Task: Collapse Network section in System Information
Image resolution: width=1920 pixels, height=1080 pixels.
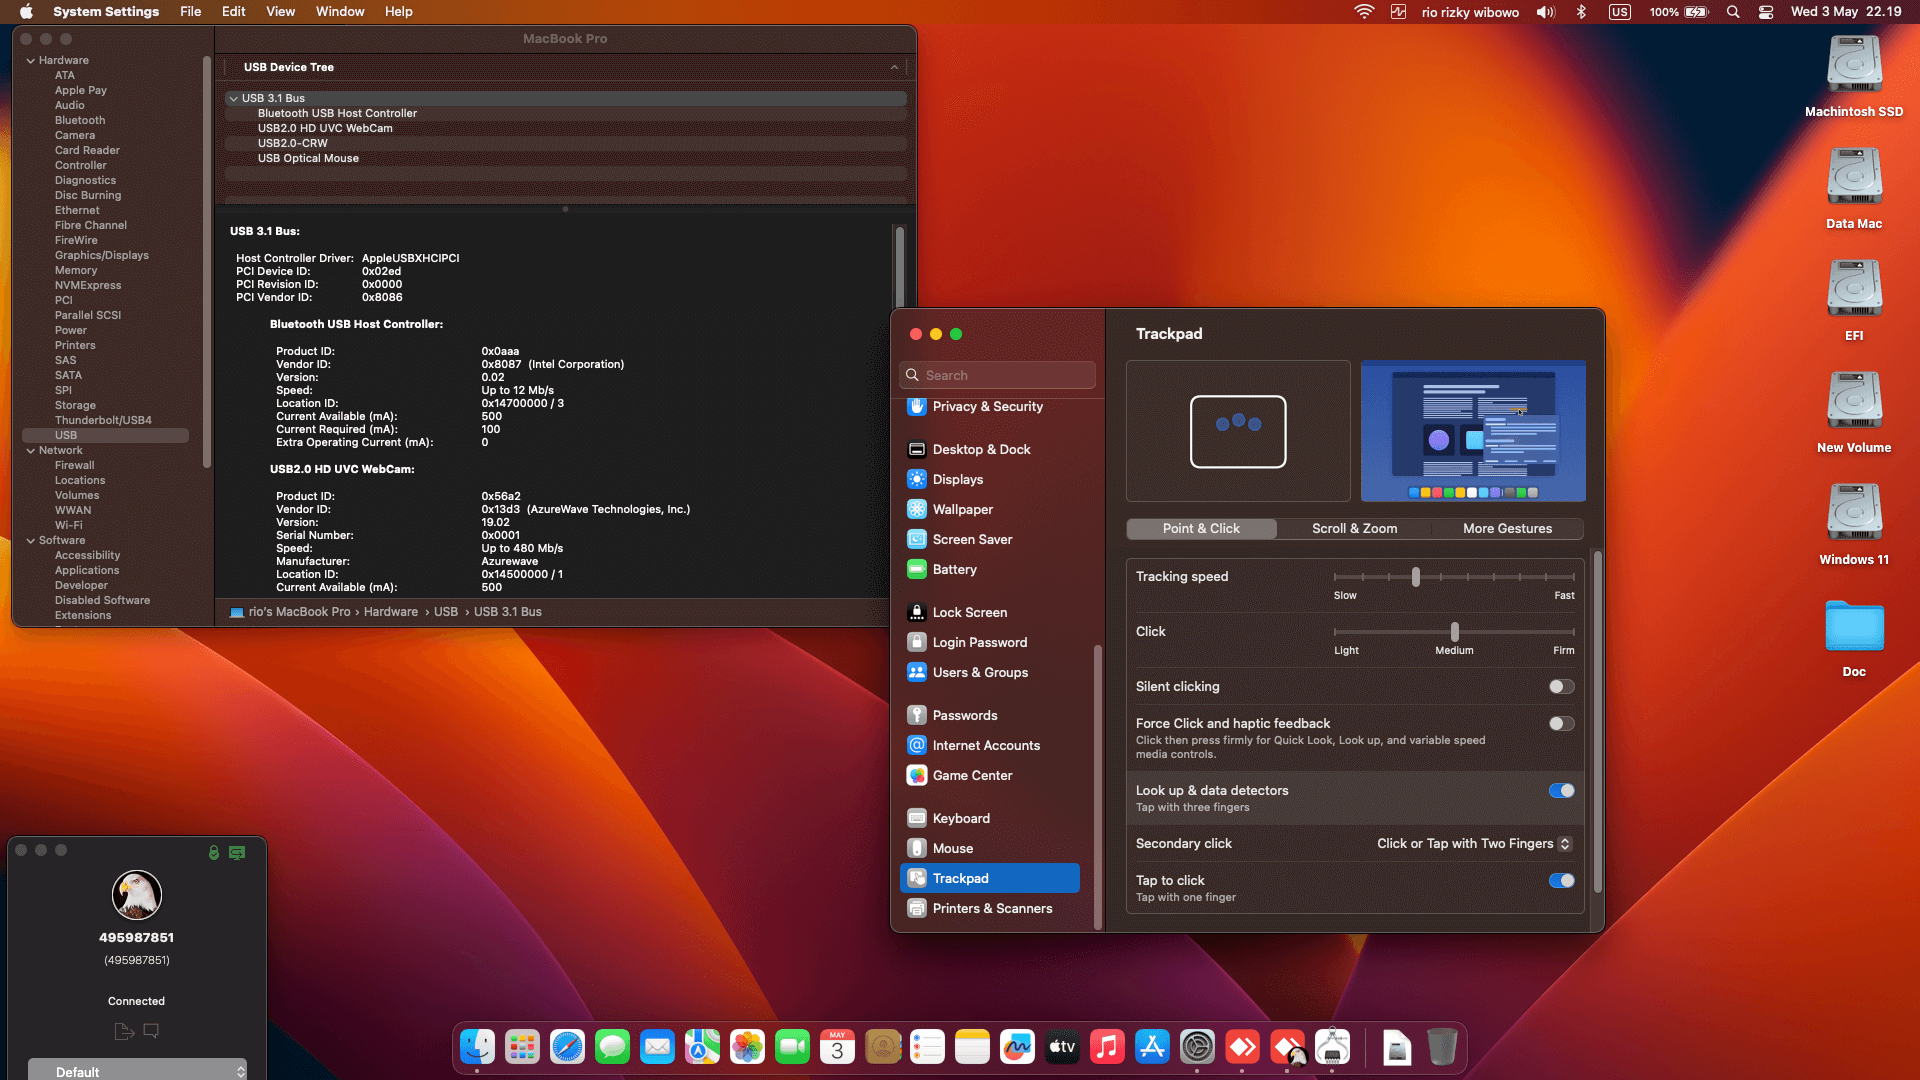Action: click(x=31, y=451)
